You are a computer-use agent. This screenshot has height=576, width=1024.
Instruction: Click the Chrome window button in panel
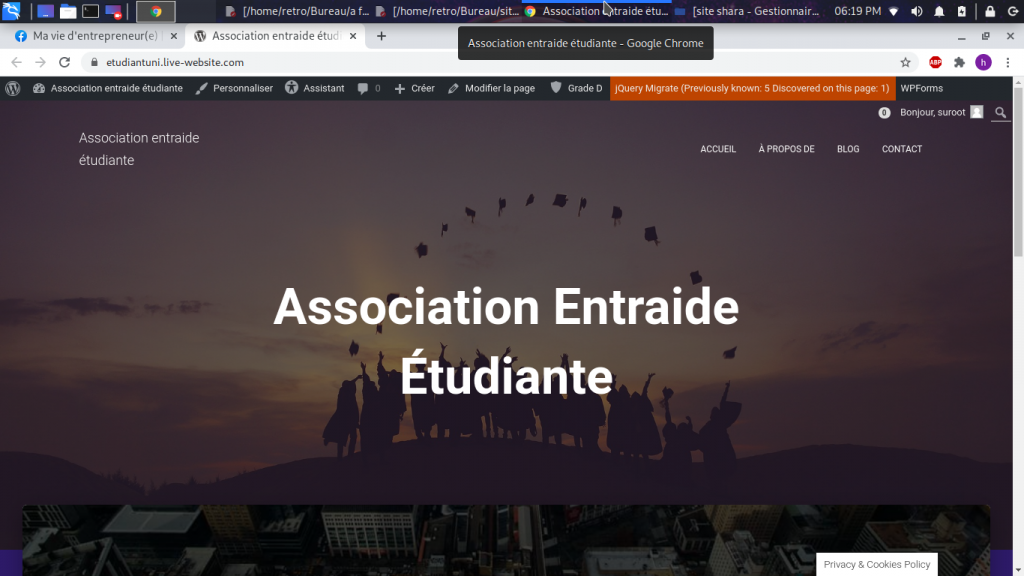point(155,11)
